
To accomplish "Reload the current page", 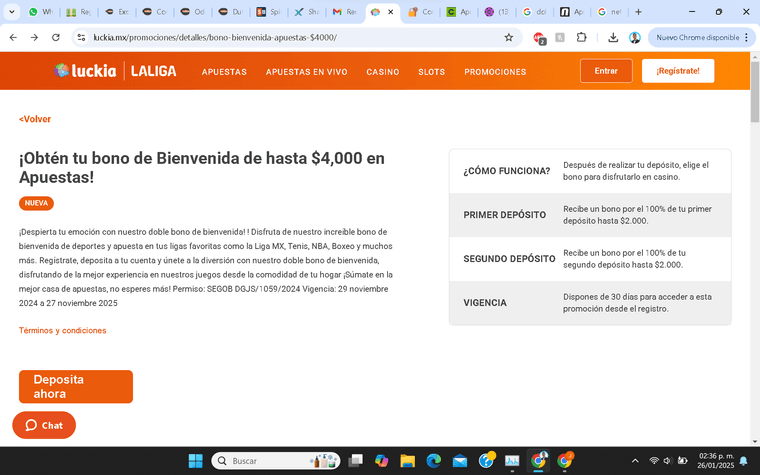I will [x=56, y=37].
